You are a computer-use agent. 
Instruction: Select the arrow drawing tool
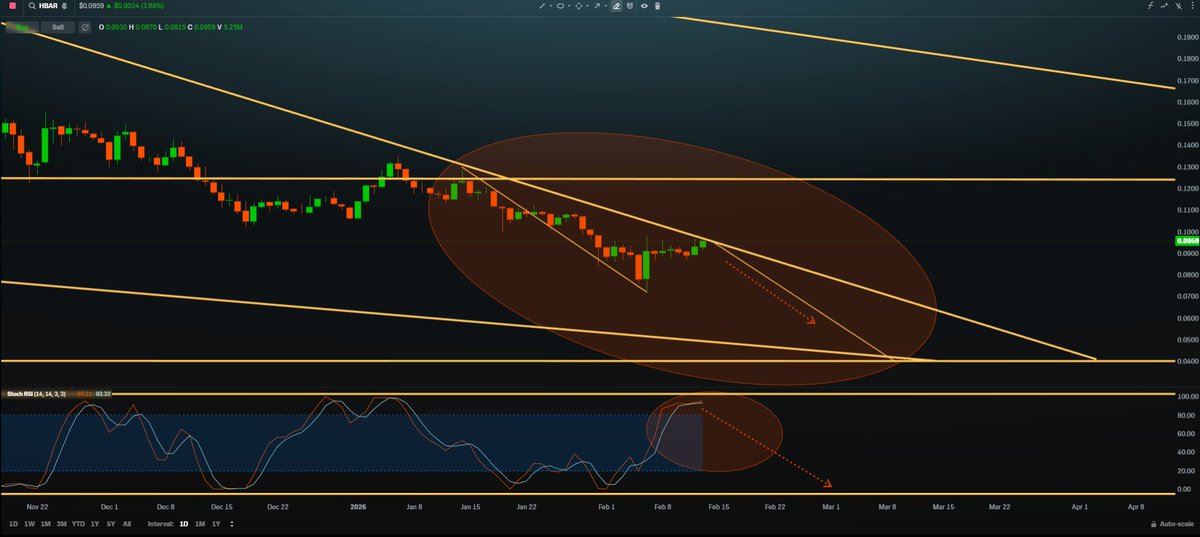coord(597,6)
